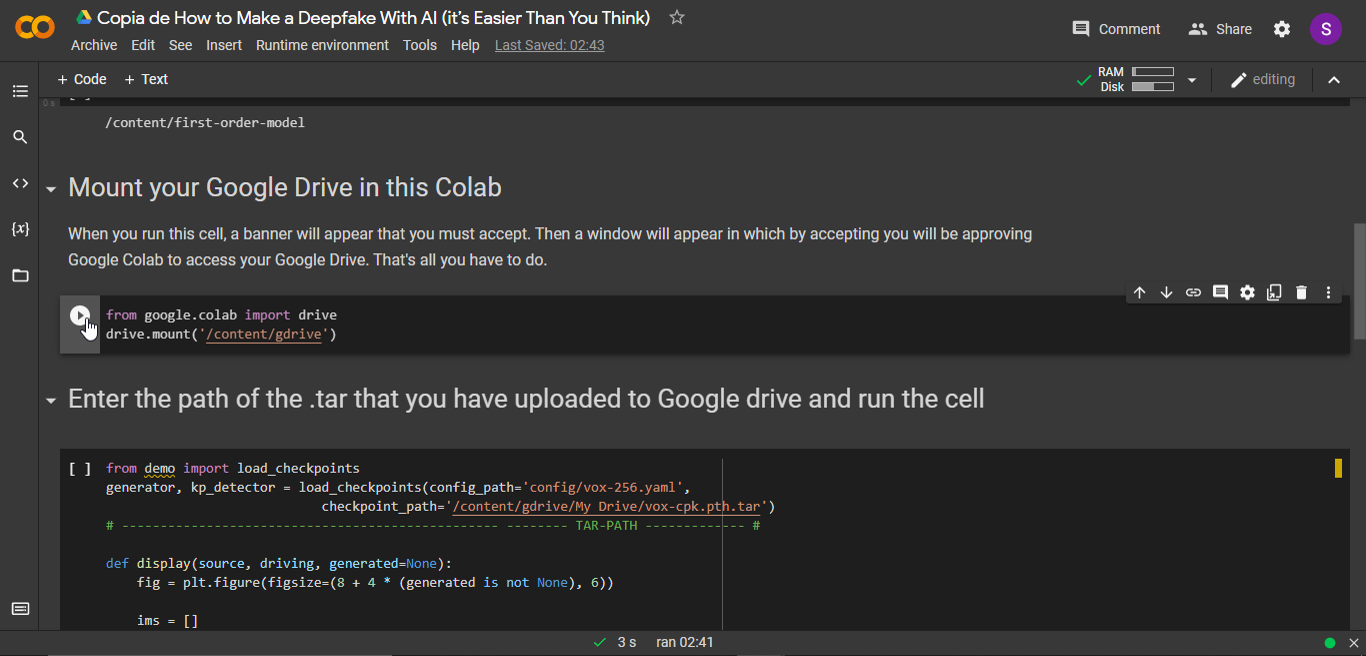Open the table of contents sidebar
This screenshot has height=656, width=1366.
(20, 91)
